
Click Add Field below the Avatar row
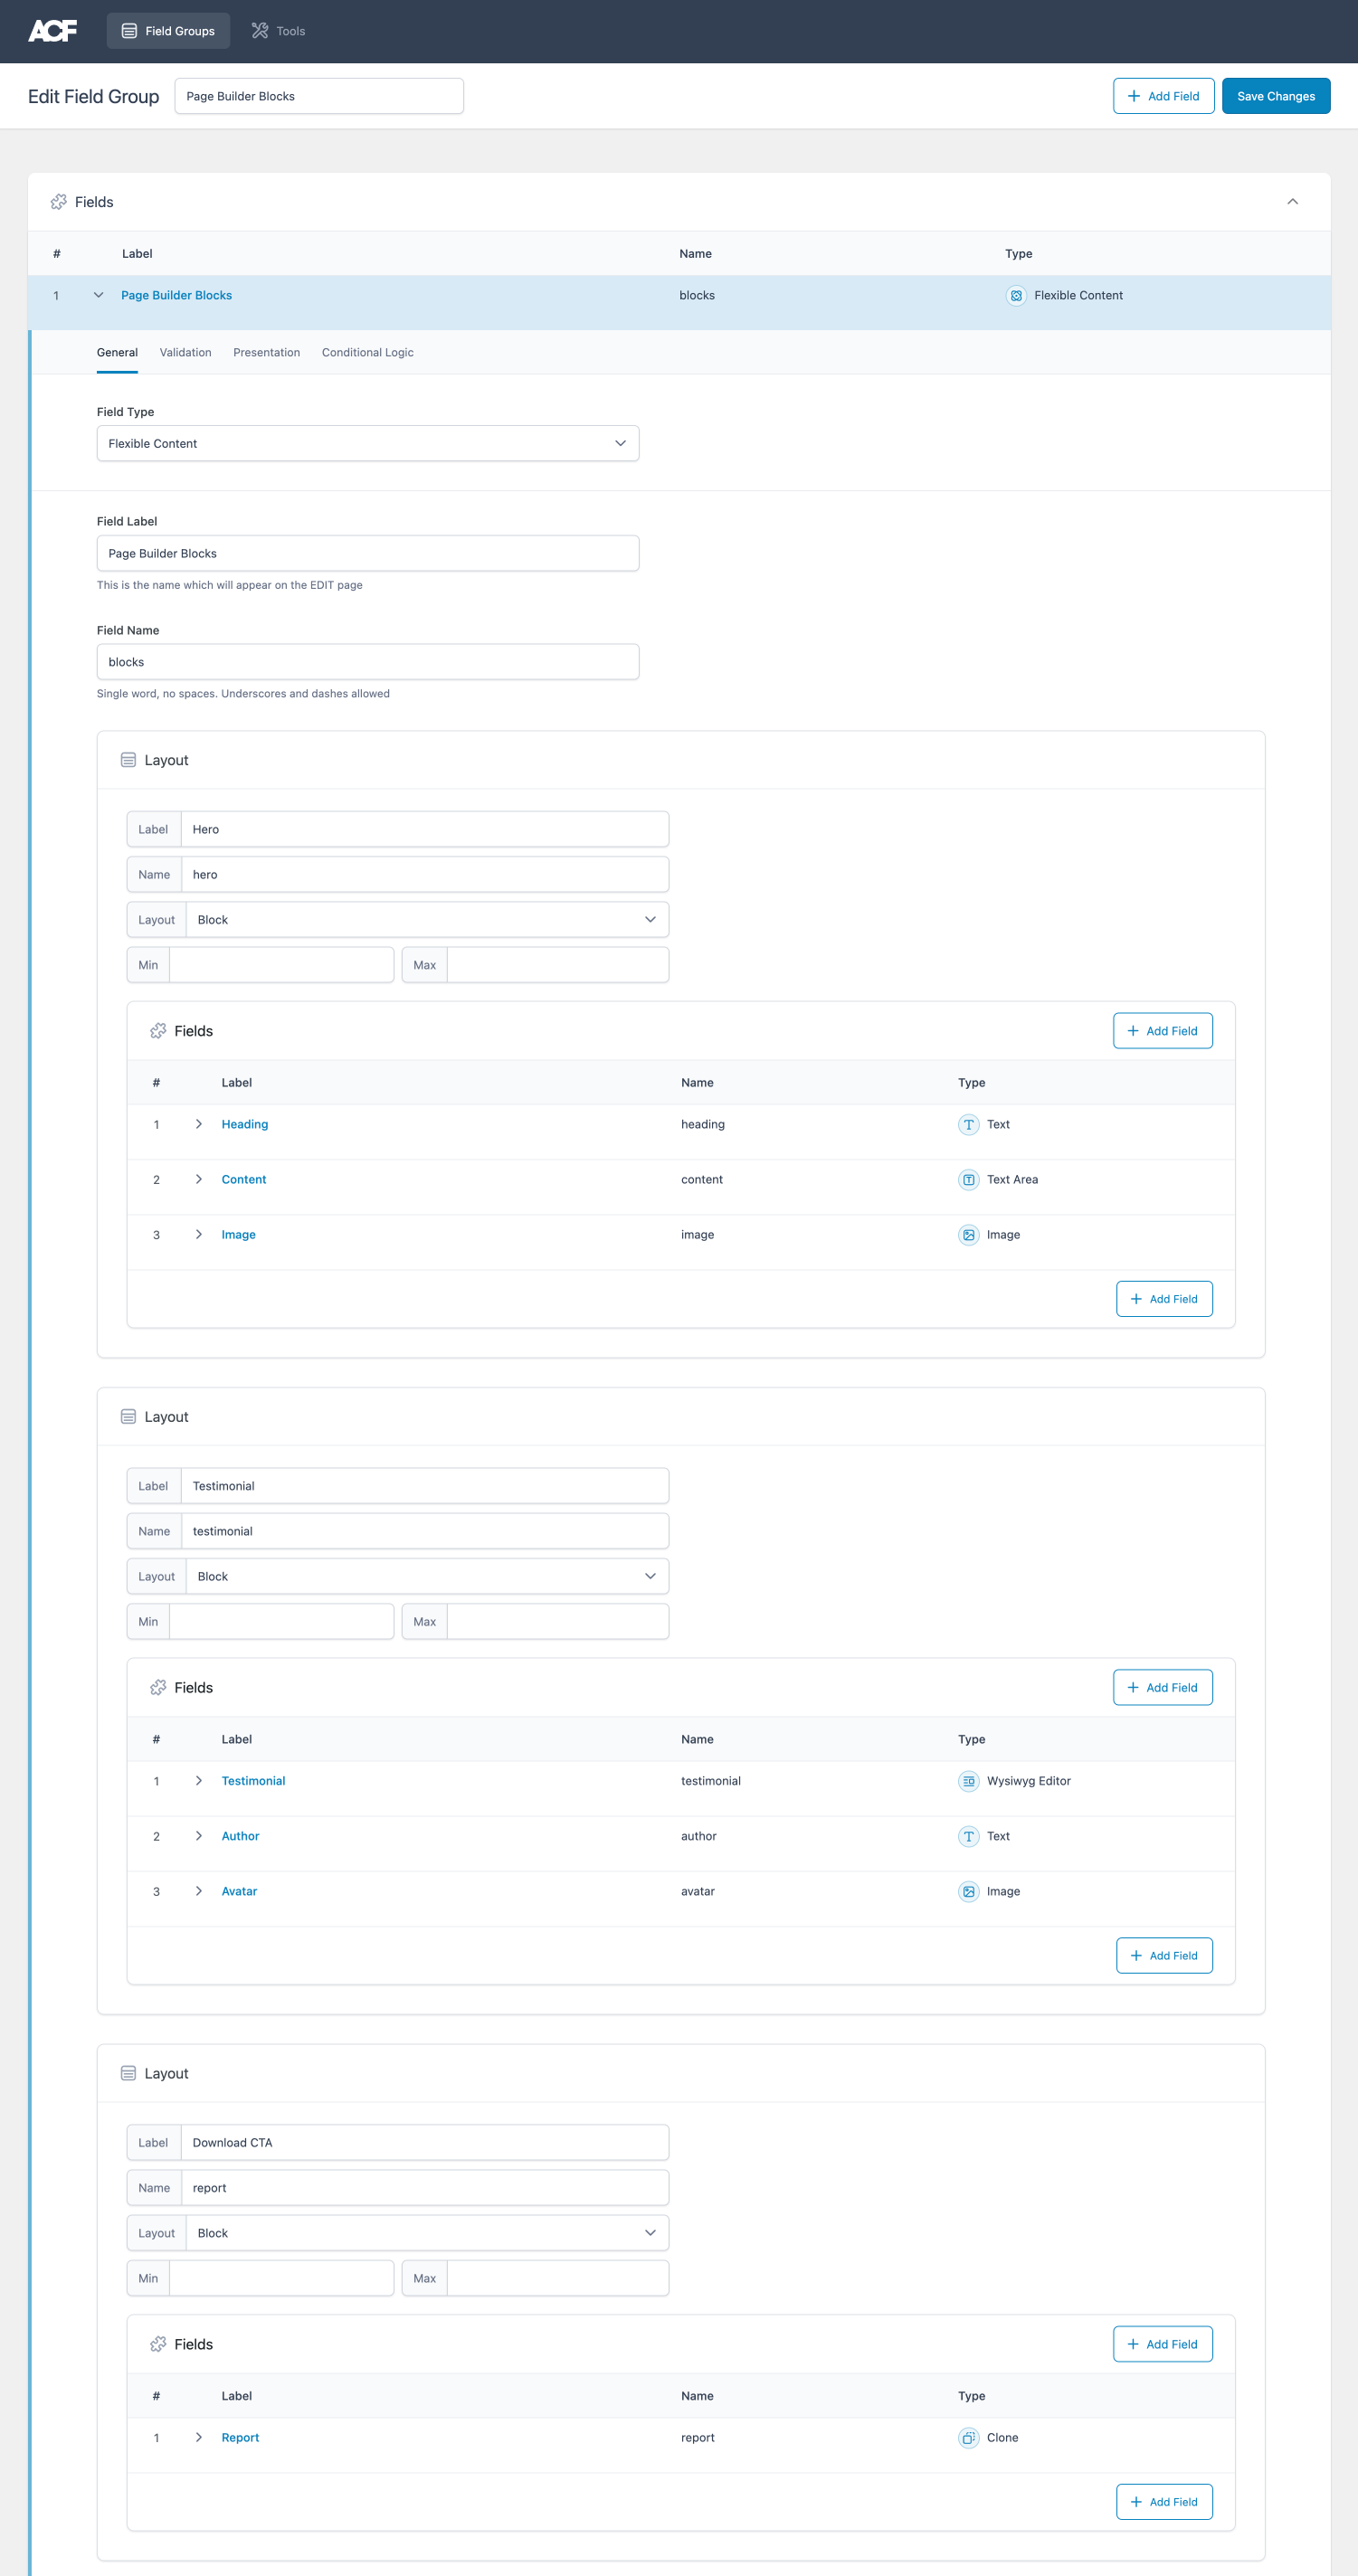[1164, 1956]
